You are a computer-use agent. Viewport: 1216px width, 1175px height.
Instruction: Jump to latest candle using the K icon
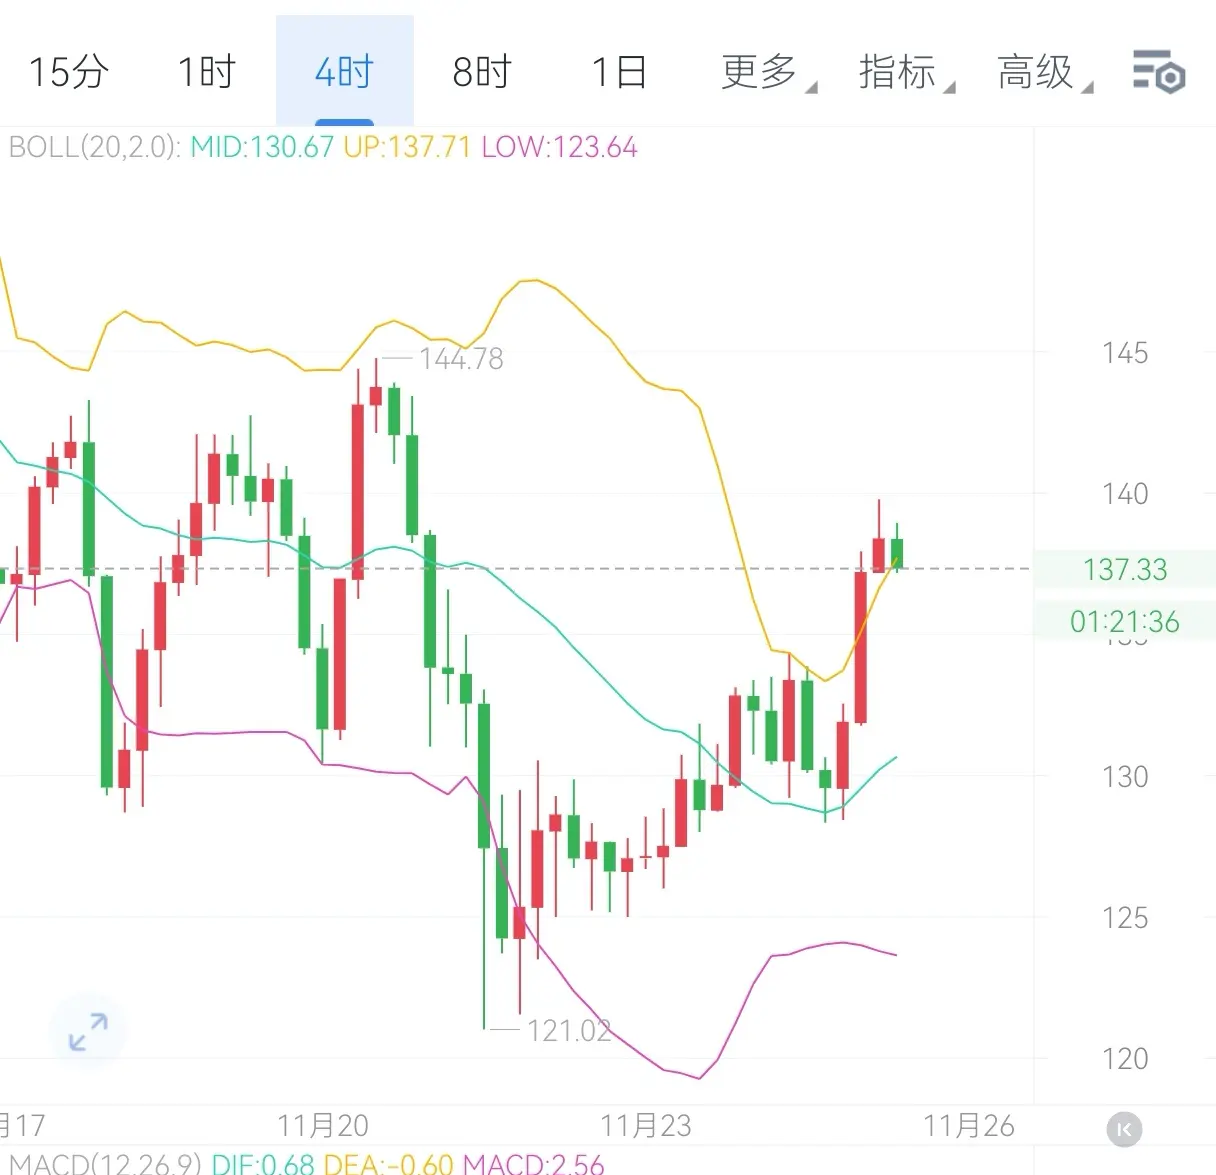[x=1124, y=1129]
